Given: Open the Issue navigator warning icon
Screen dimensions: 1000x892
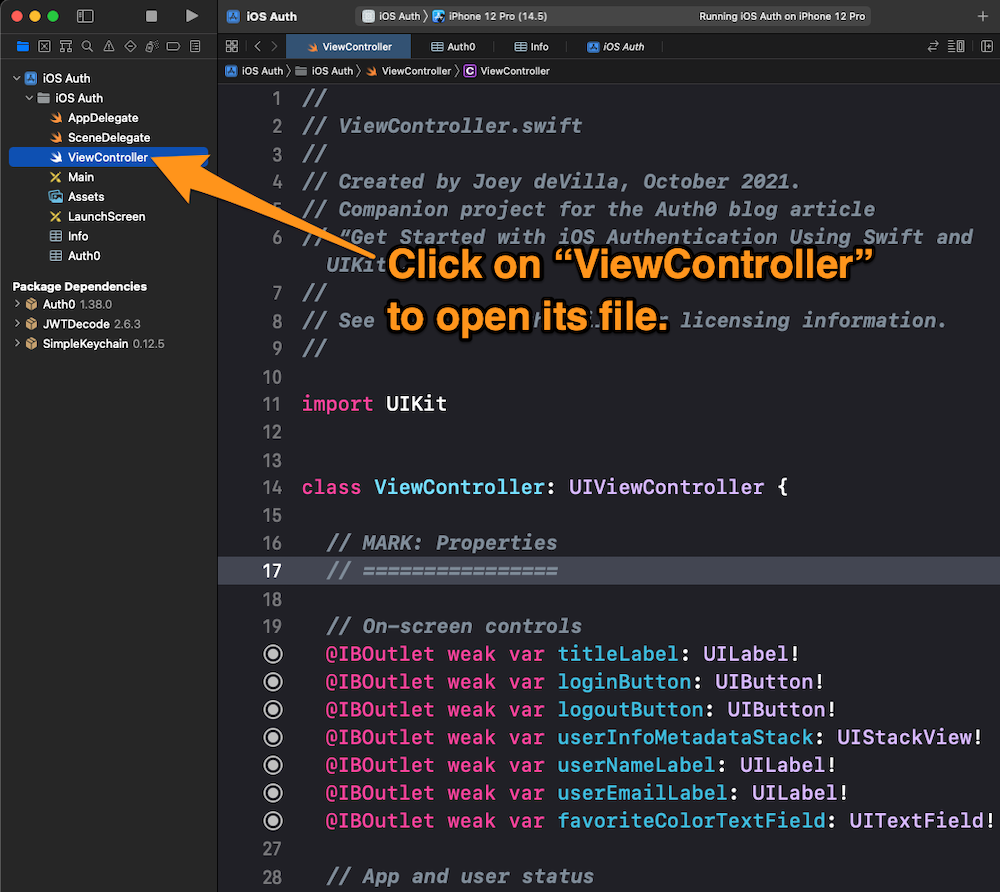Looking at the screenshot, I should (x=109, y=46).
